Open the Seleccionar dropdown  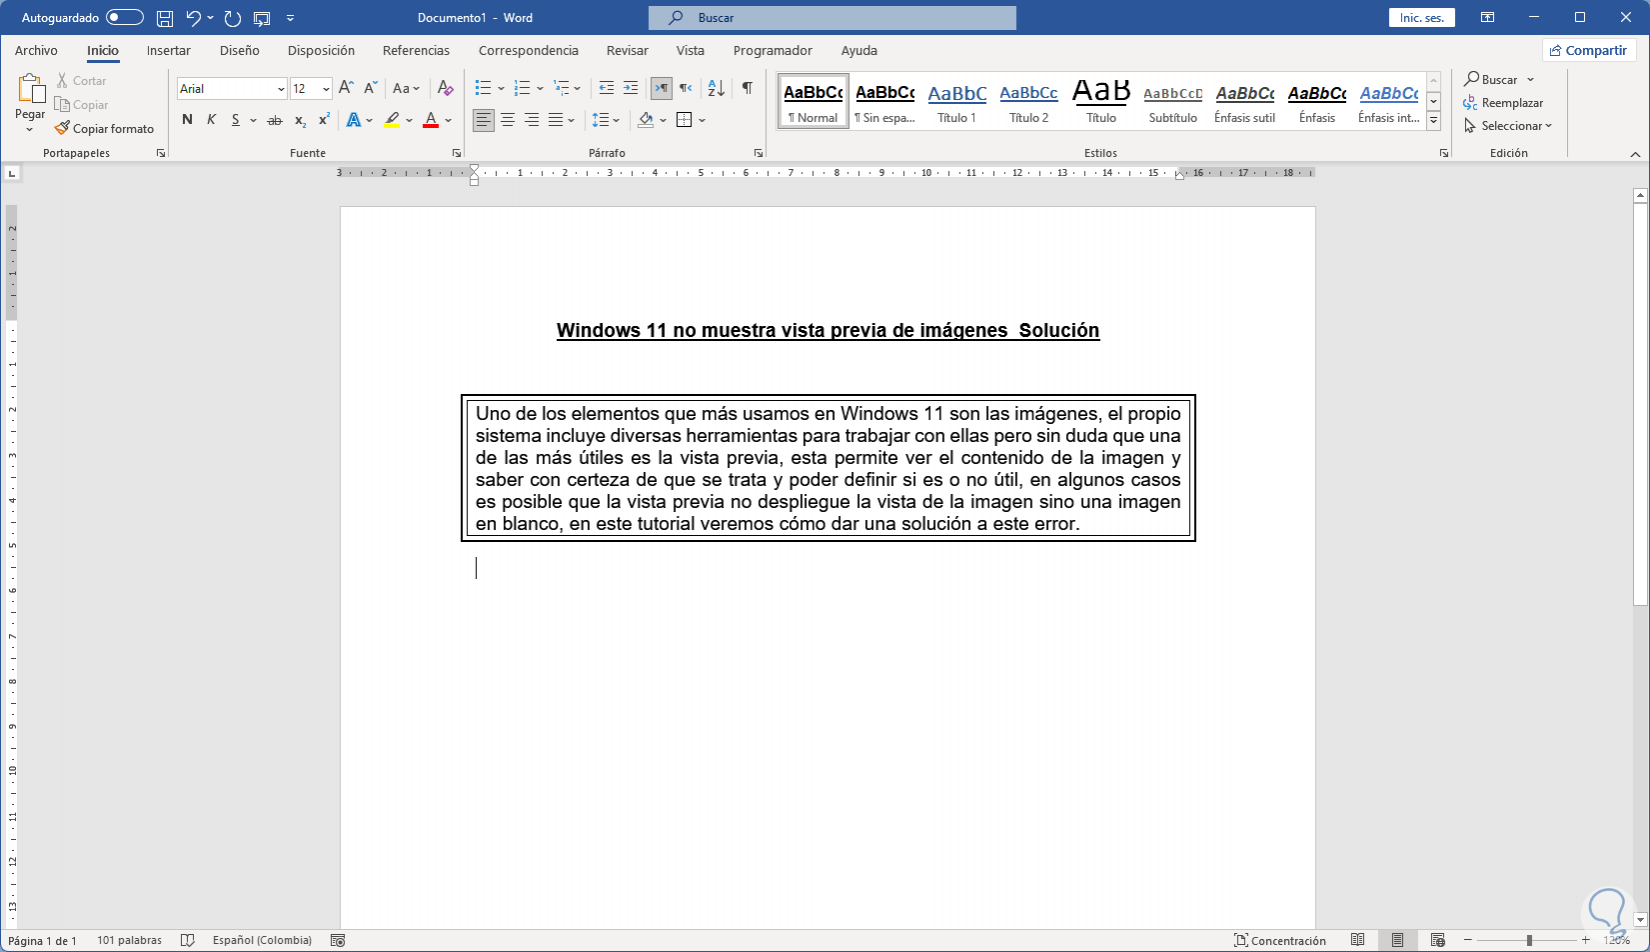click(x=1508, y=126)
